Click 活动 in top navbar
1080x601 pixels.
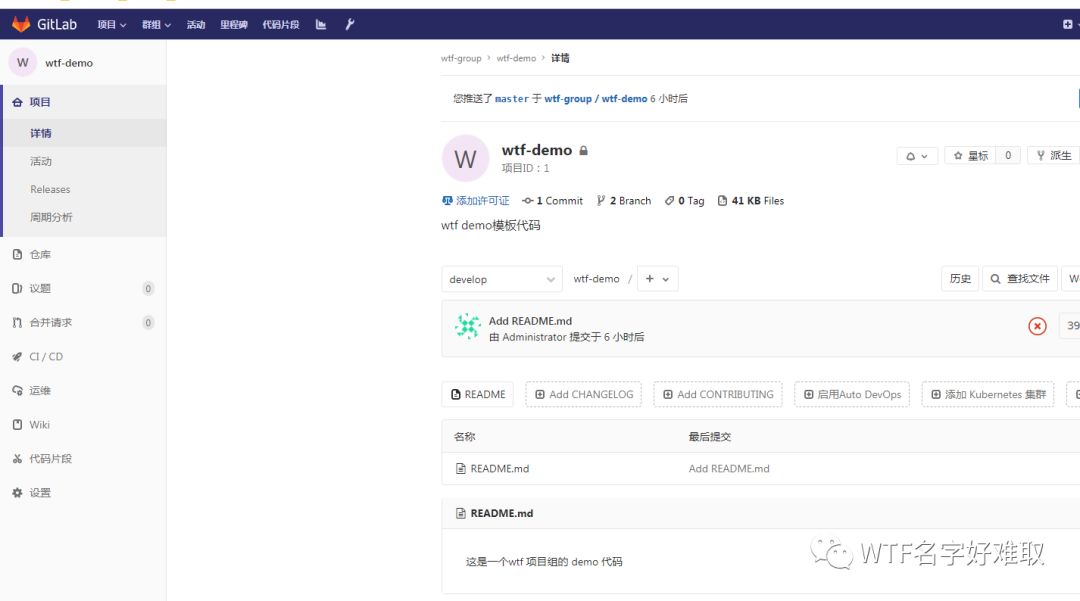point(196,25)
